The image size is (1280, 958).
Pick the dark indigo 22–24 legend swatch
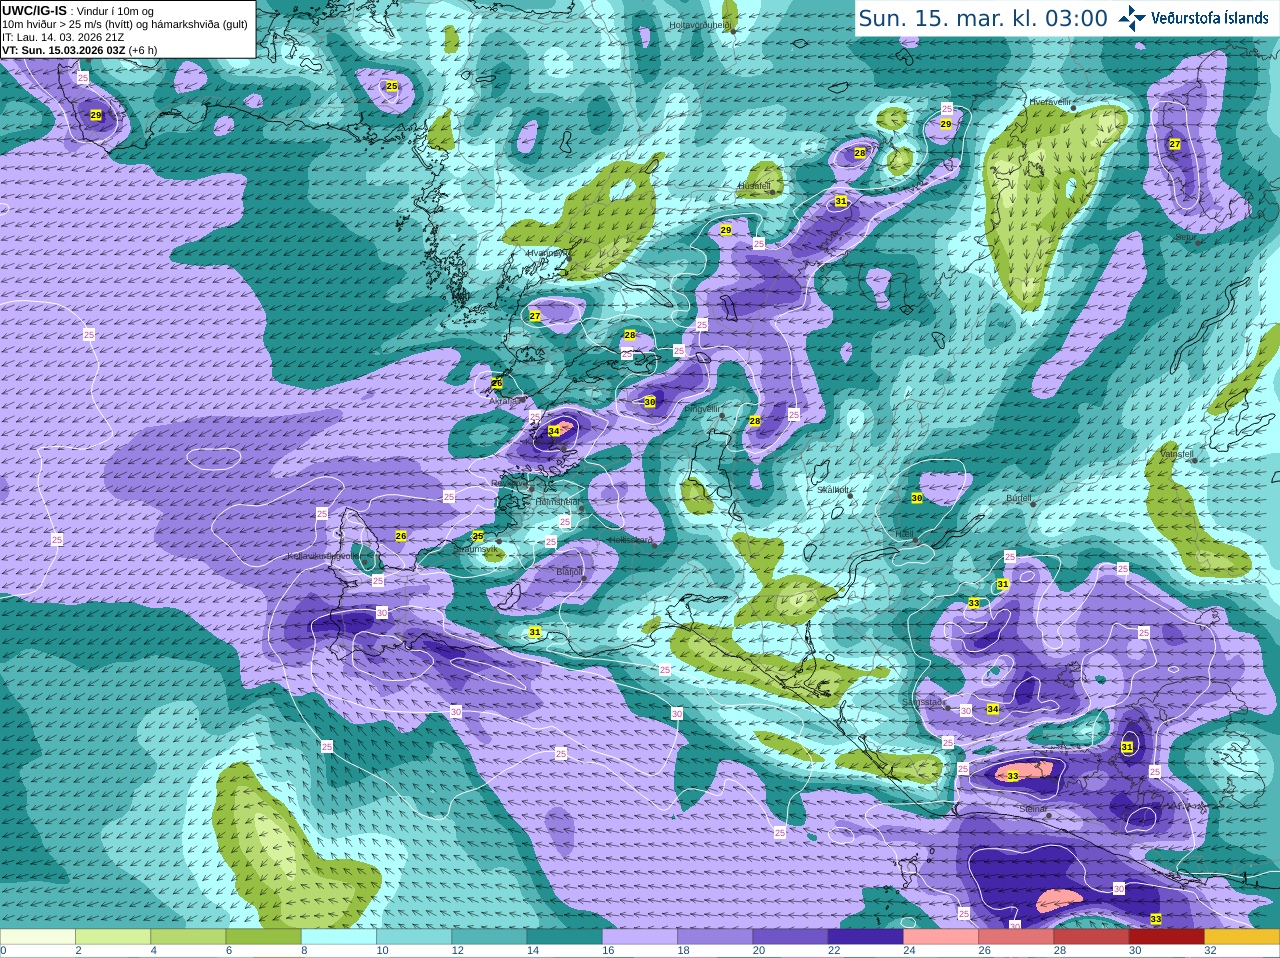(866, 936)
